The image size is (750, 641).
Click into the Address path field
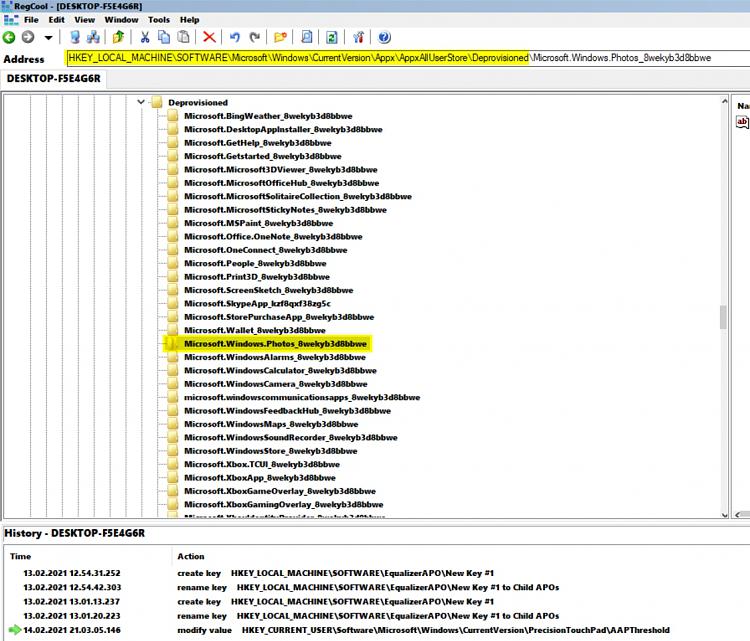click(x=408, y=58)
